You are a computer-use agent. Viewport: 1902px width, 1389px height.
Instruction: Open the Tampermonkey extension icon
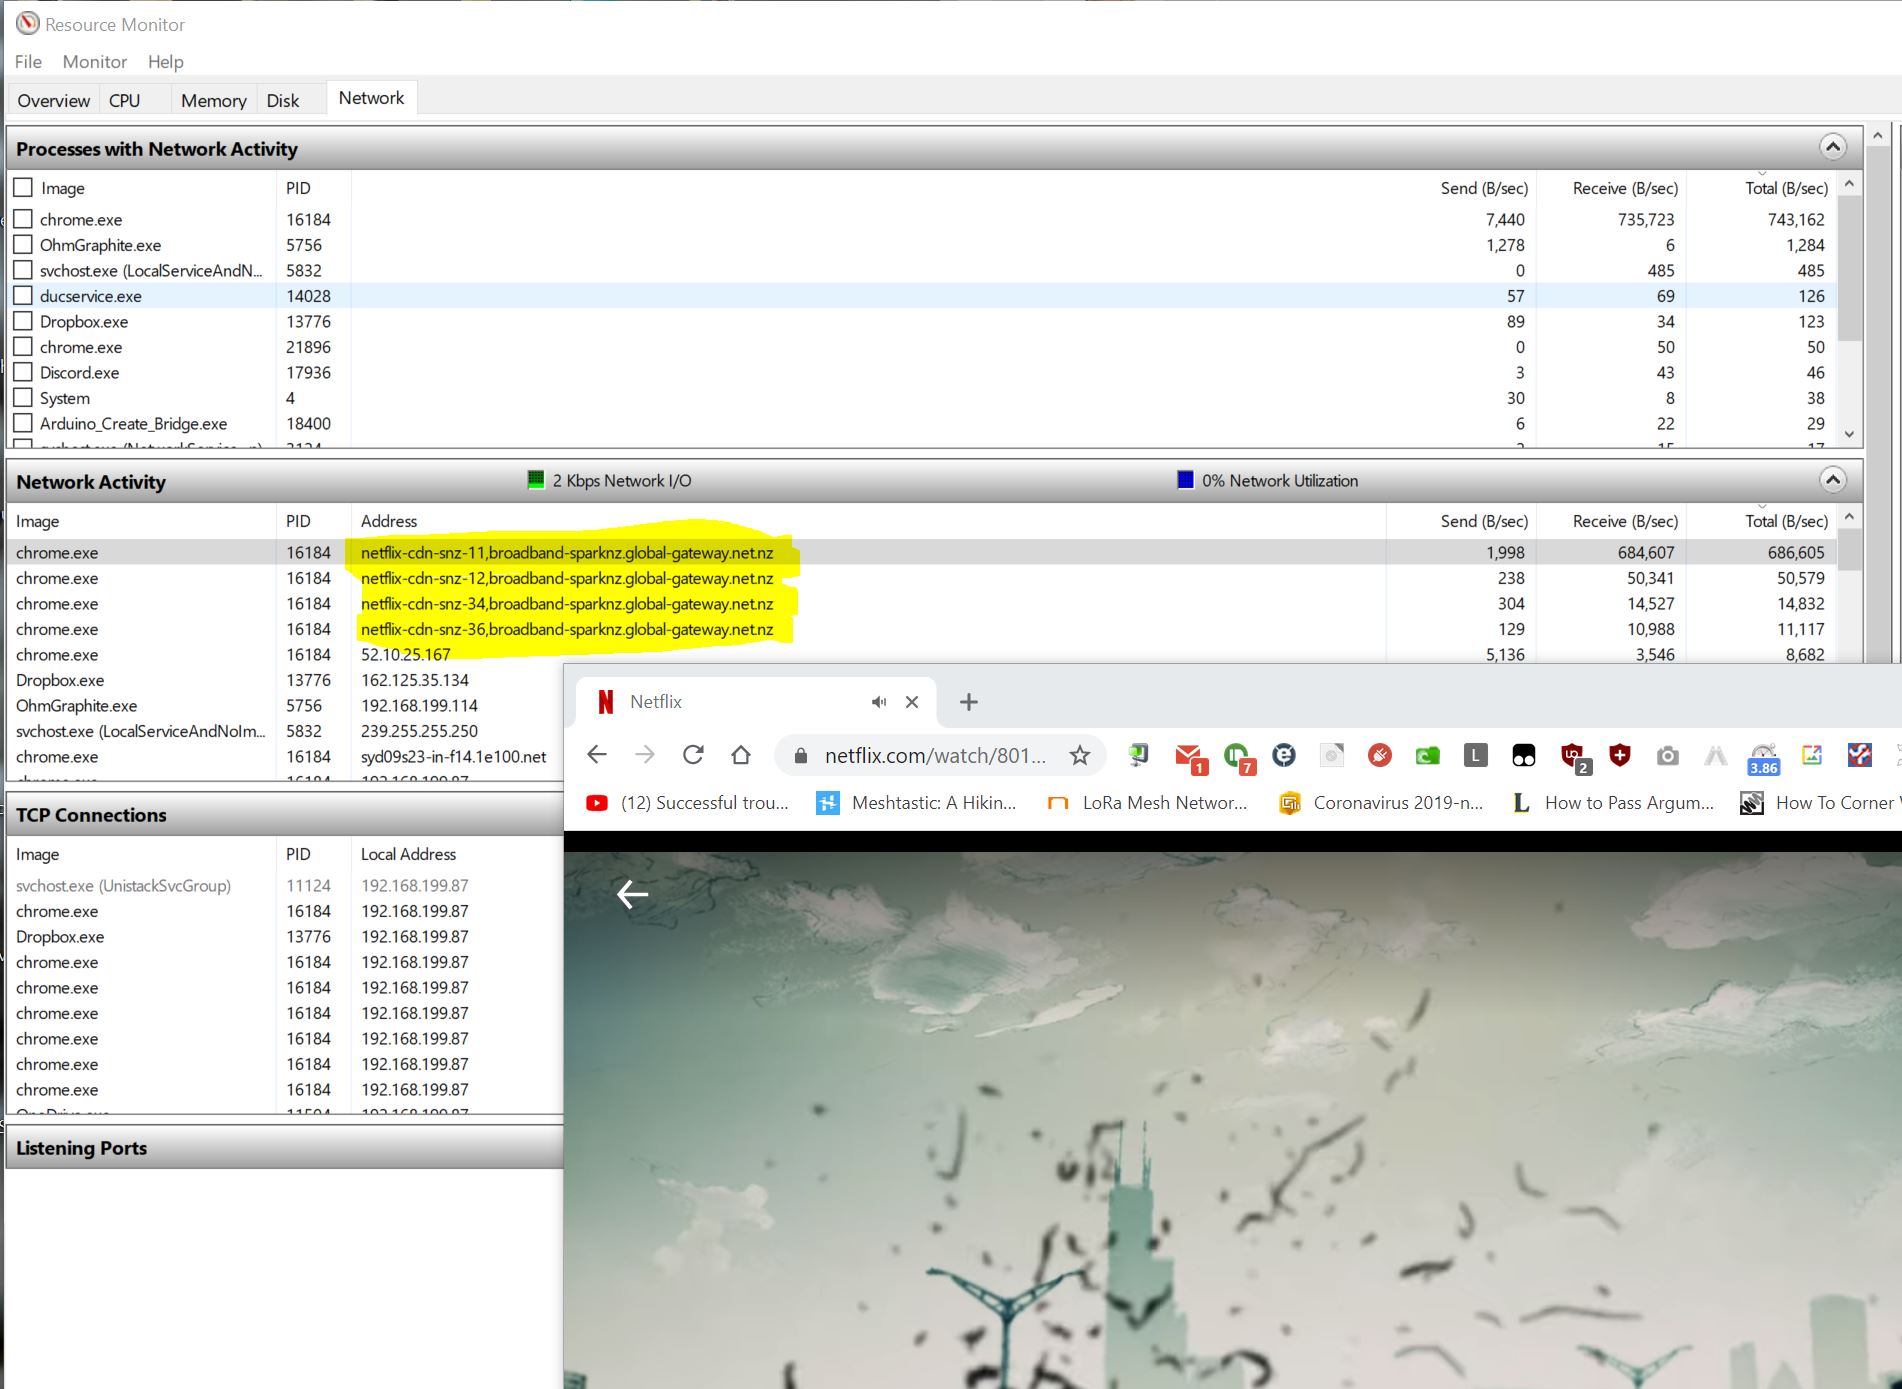click(1523, 756)
